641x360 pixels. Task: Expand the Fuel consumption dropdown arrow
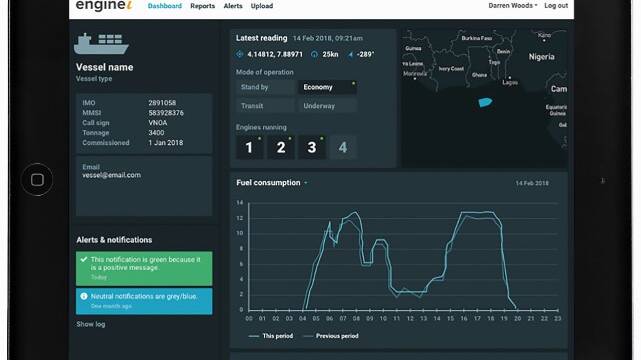point(306,183)
